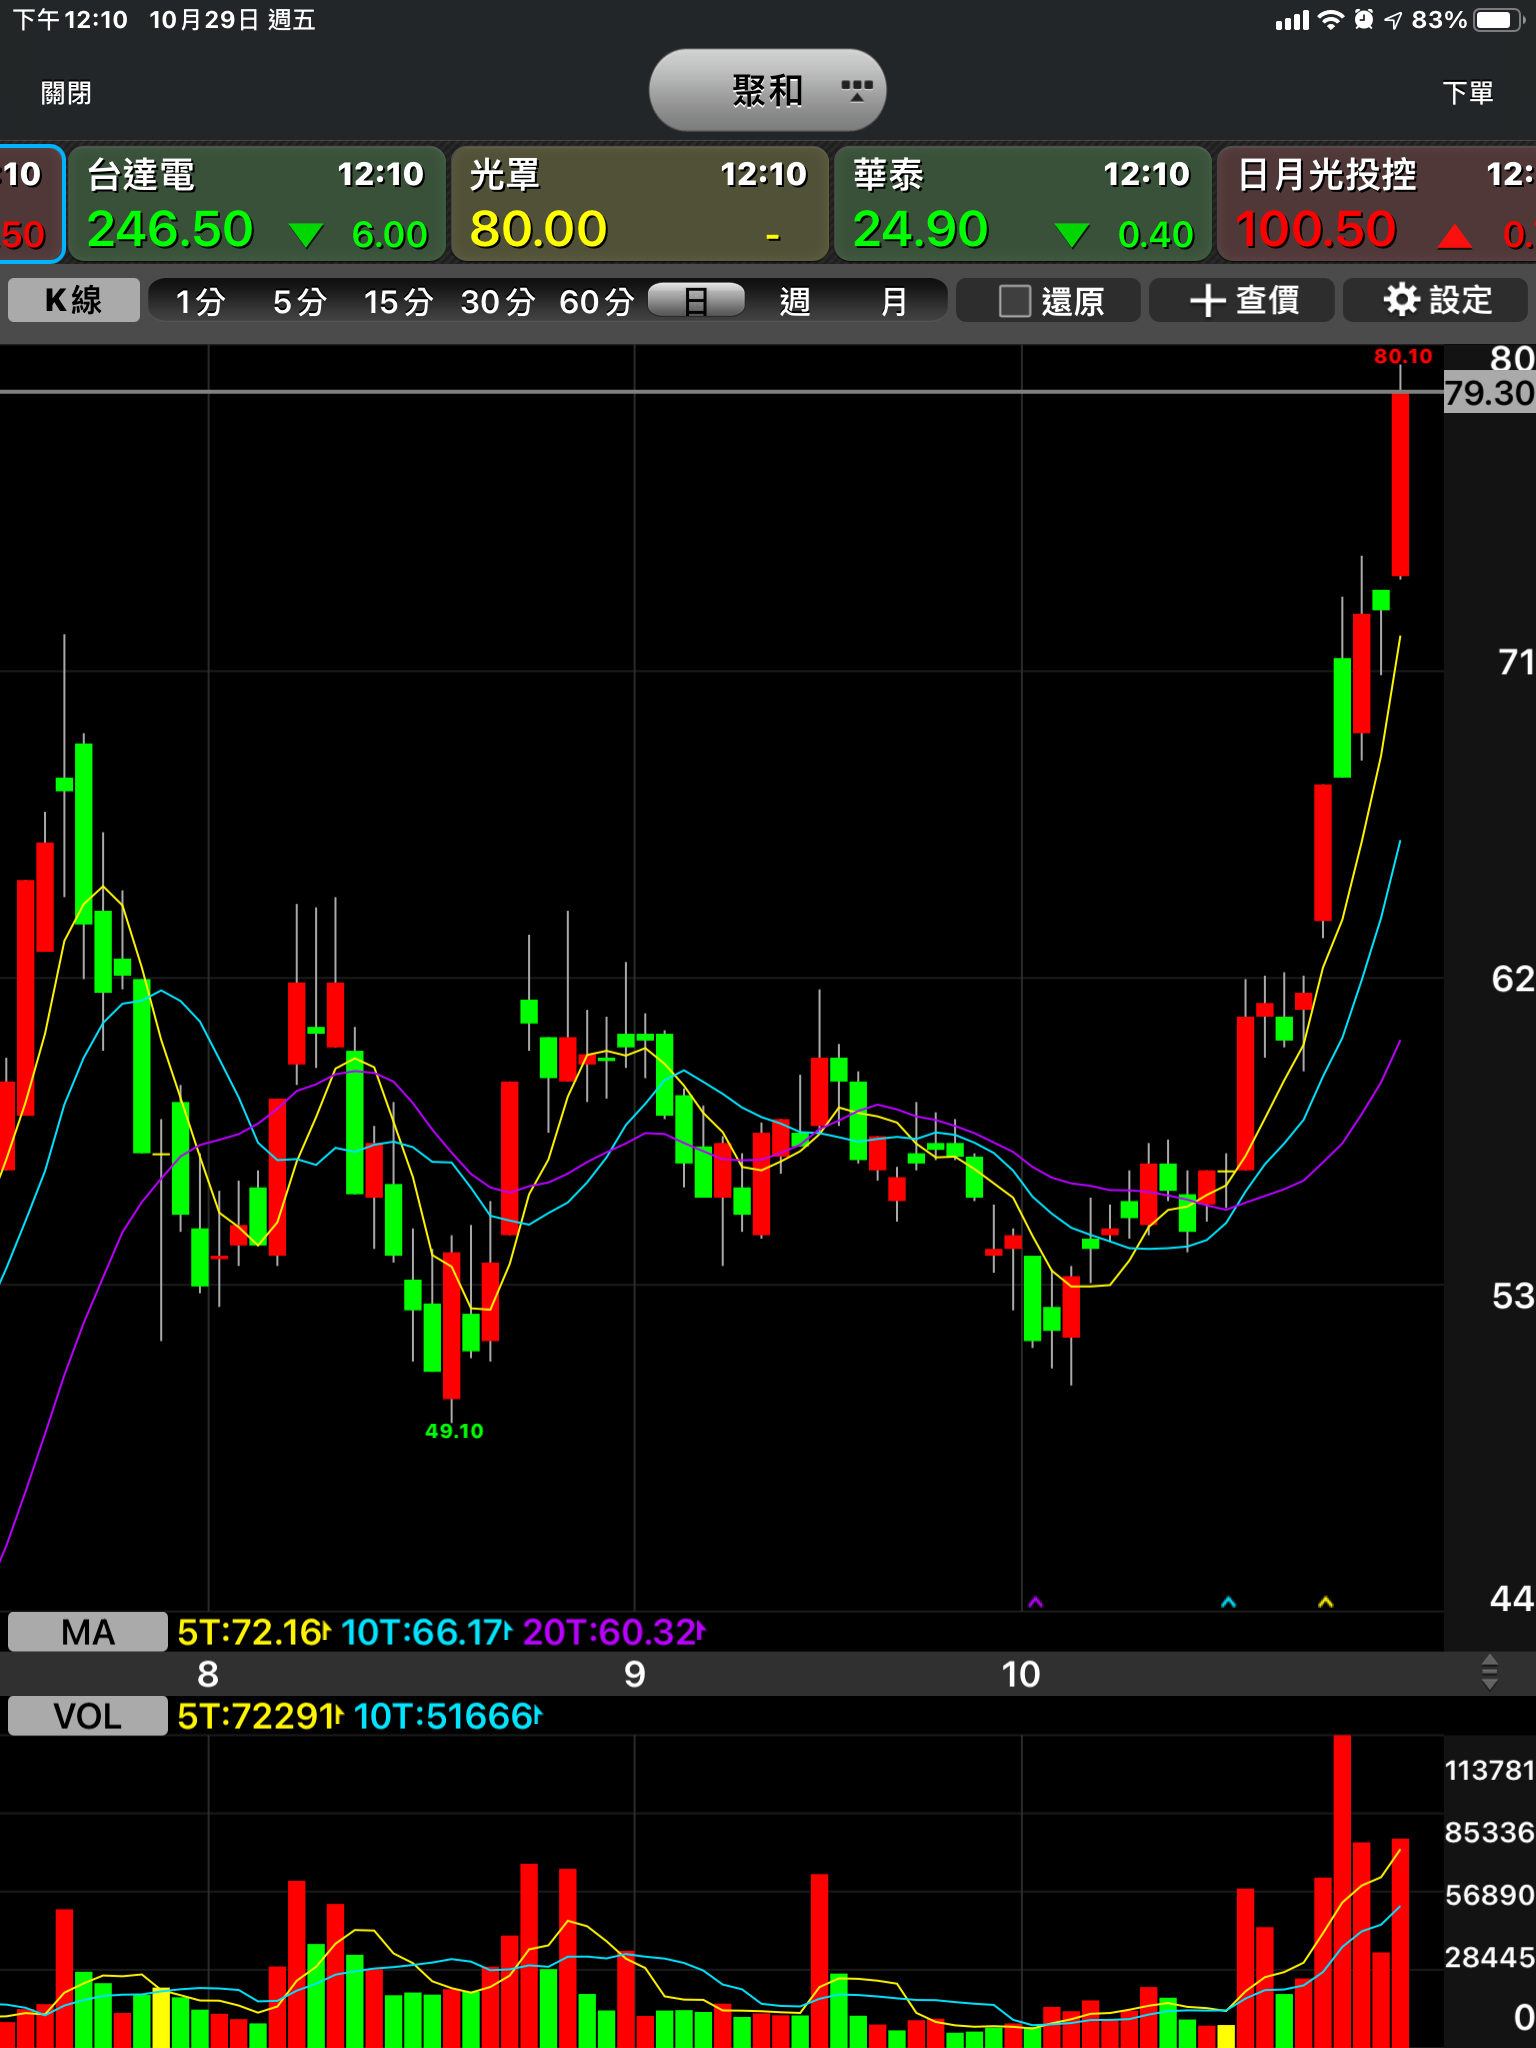Switch to 月 monthly chart
This screenshot has width=1536, height=2048.
(x=893, y=301)
